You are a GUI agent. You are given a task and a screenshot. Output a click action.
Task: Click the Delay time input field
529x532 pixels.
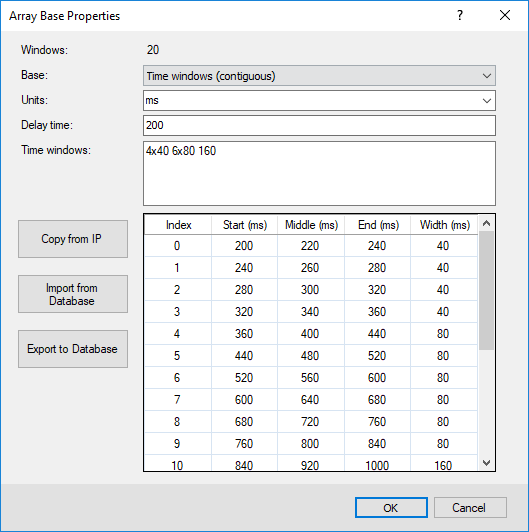319,126
